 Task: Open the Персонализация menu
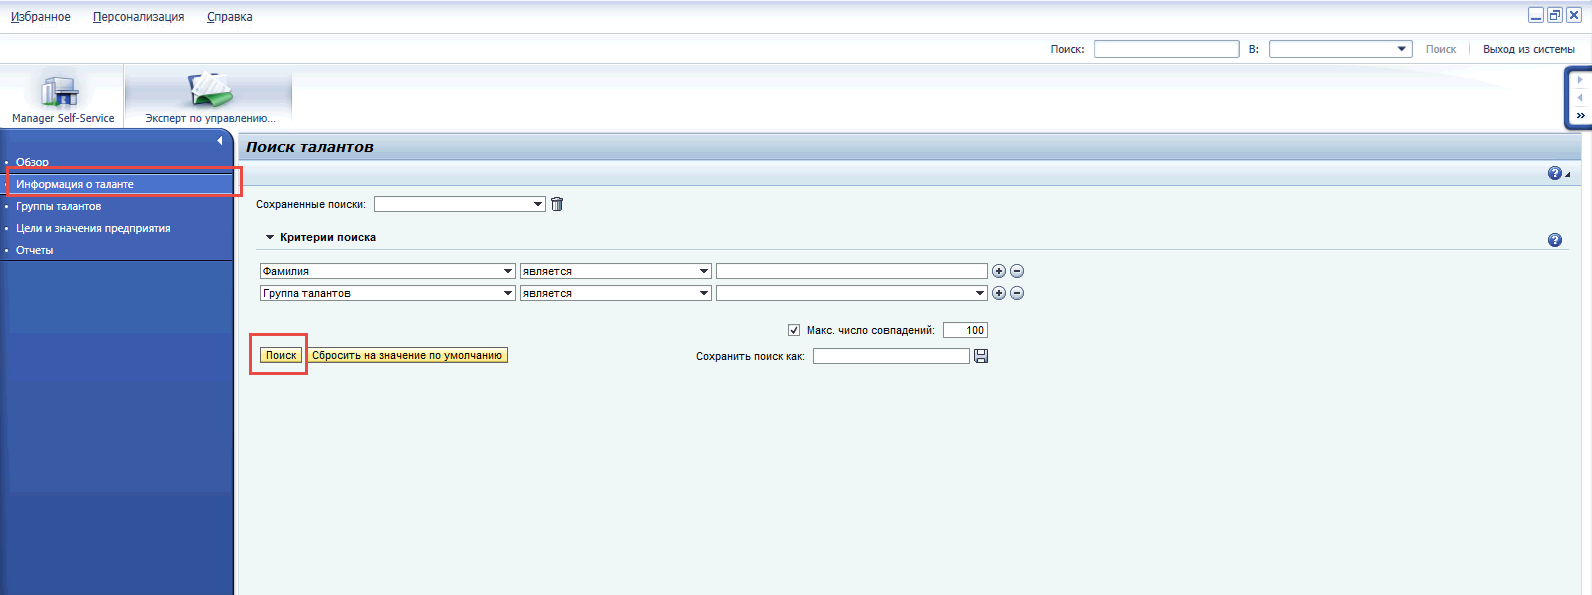pos(139,17)
